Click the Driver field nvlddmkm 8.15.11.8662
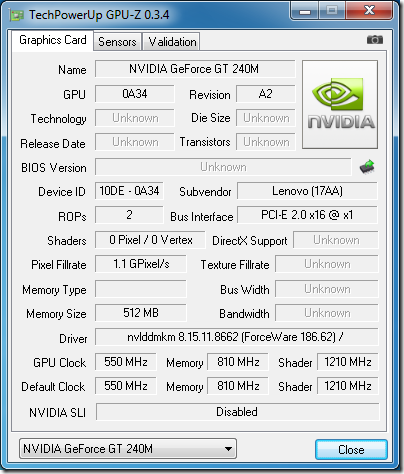The width and height of the screenshot is (404, 474). (x=237, y=337)
